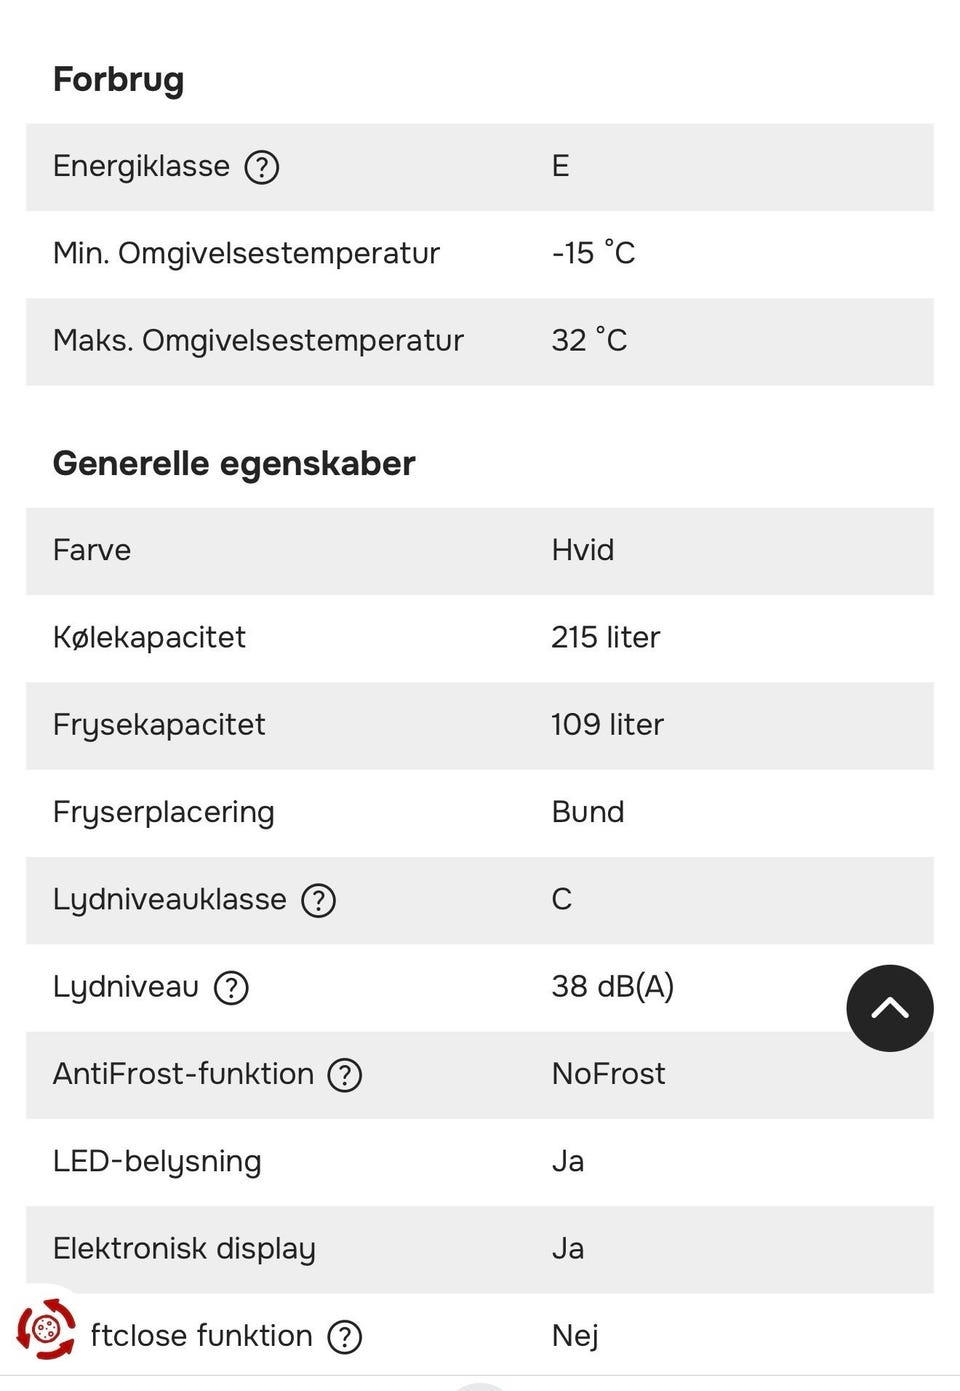
Task: Select the 38 dB(A) noise value
Action: pos(612,987)
